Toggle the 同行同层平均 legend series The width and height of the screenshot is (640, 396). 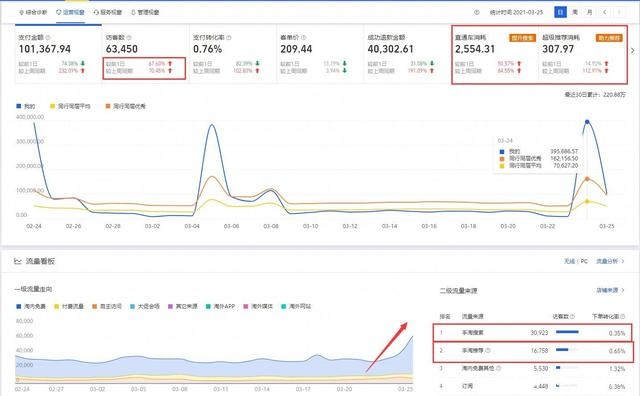click(70, 106)
